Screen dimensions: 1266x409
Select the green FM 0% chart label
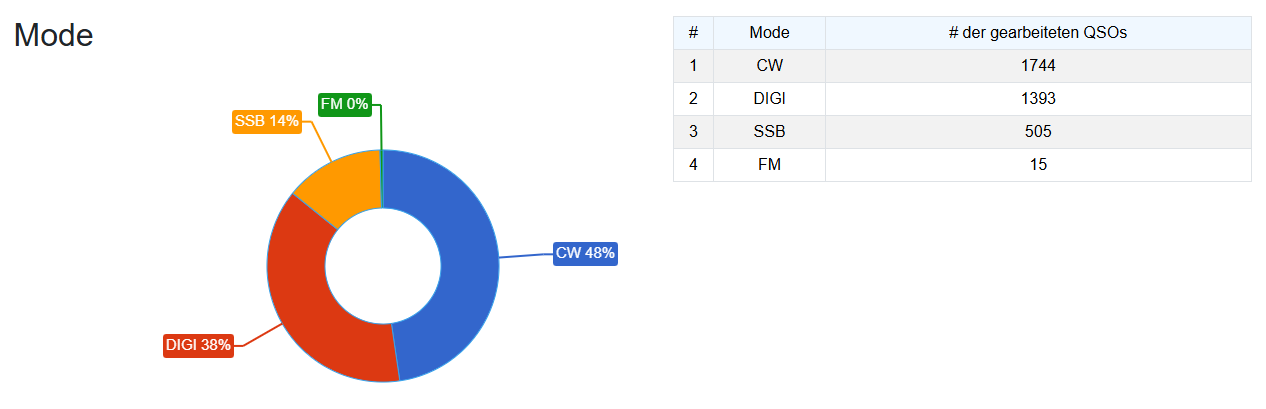click(345, 103)
